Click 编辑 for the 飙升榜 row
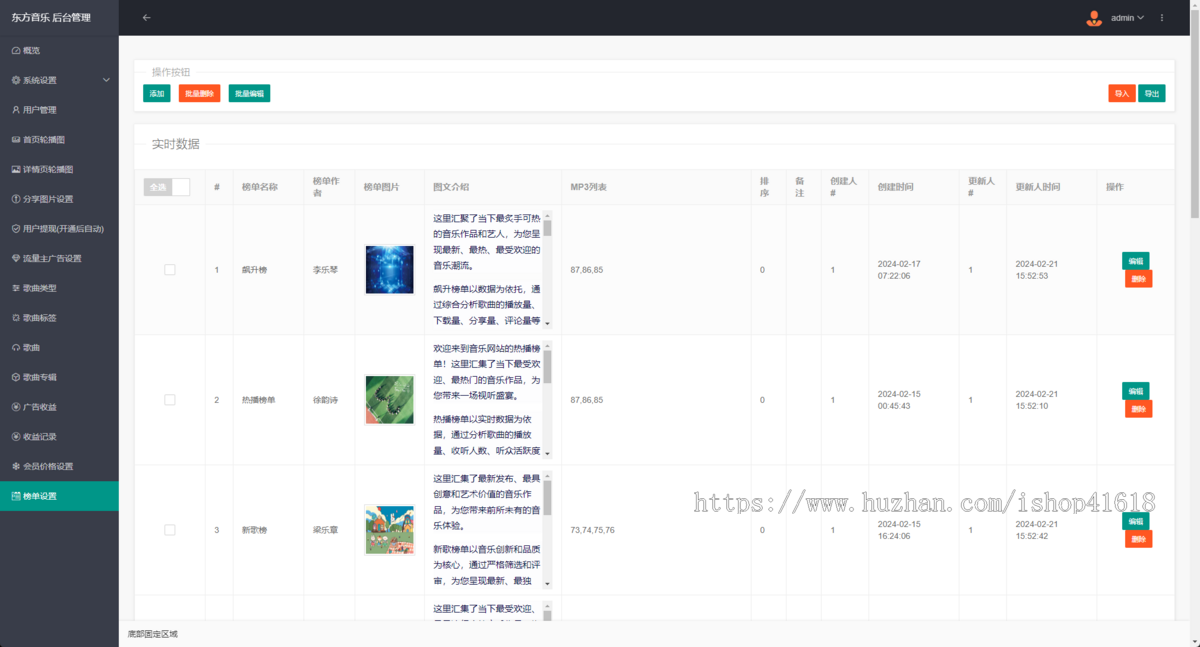 pos(1136,261)
